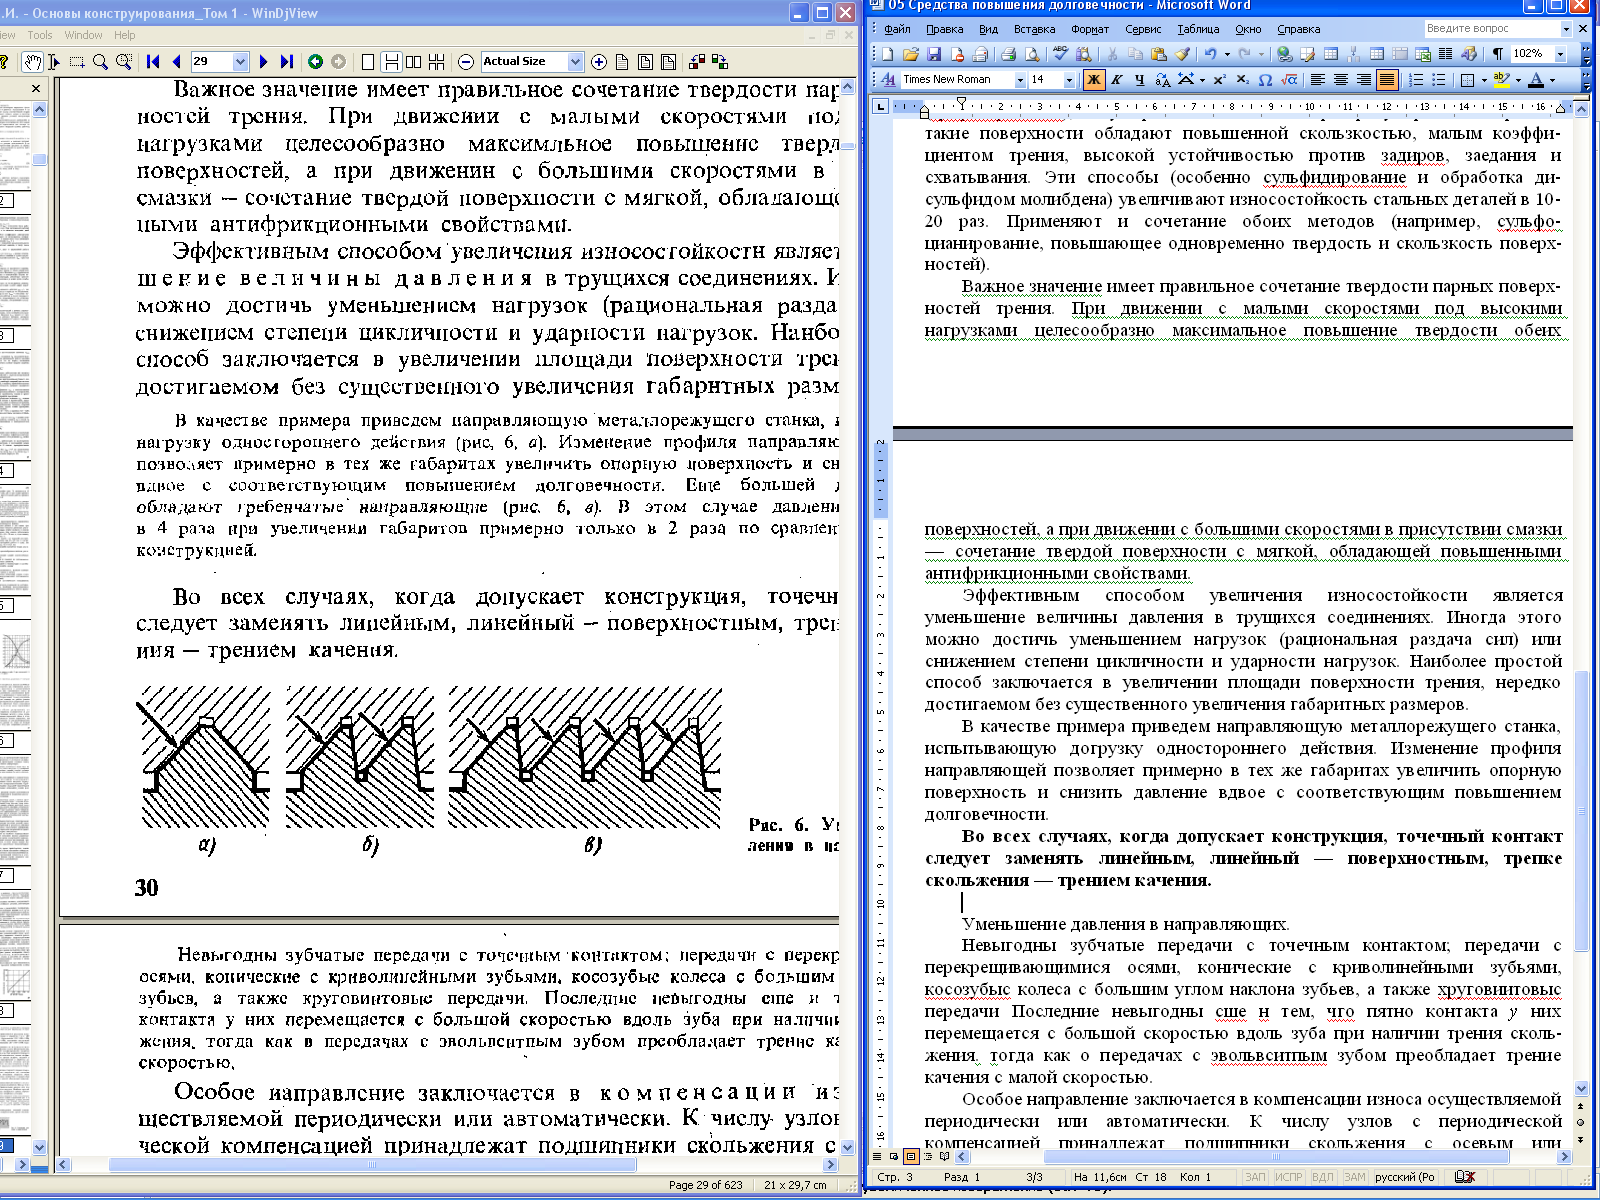
Task: Go to previous page in WinDjView
Action: tap(176, 62)
